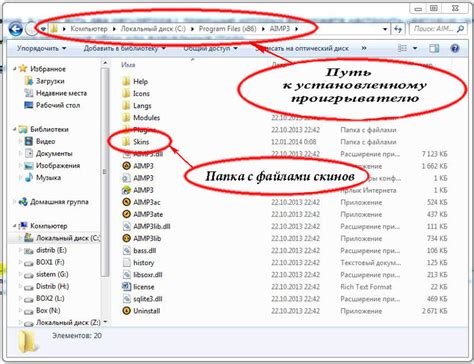Click Program Files (x86) breadcrumb

[x=228, y=29]
